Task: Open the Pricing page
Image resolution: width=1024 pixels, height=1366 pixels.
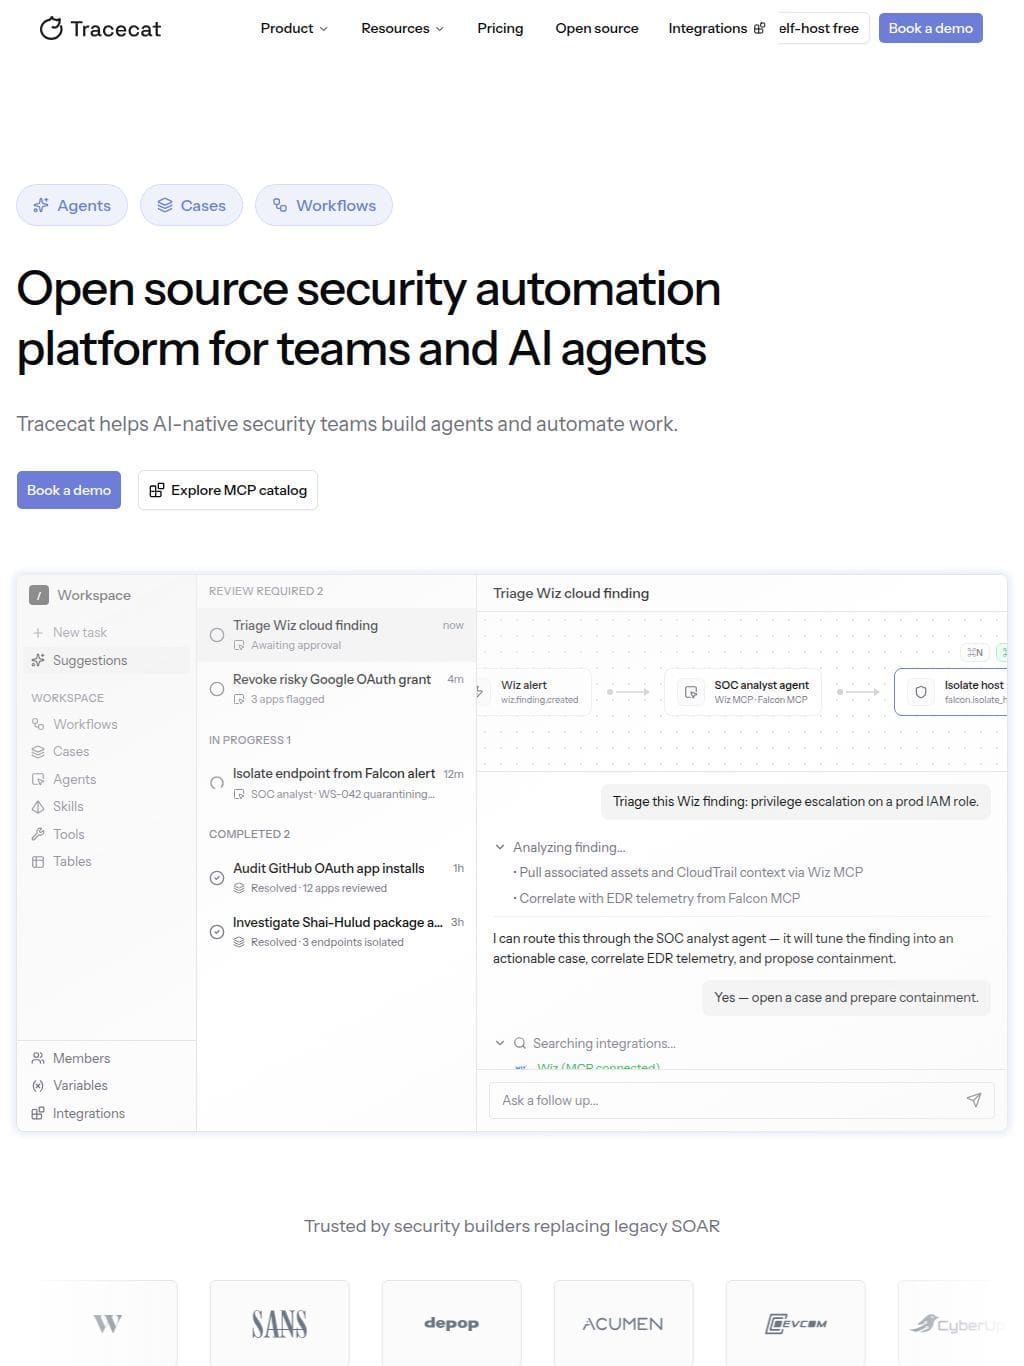Action: tap(500, 28)
